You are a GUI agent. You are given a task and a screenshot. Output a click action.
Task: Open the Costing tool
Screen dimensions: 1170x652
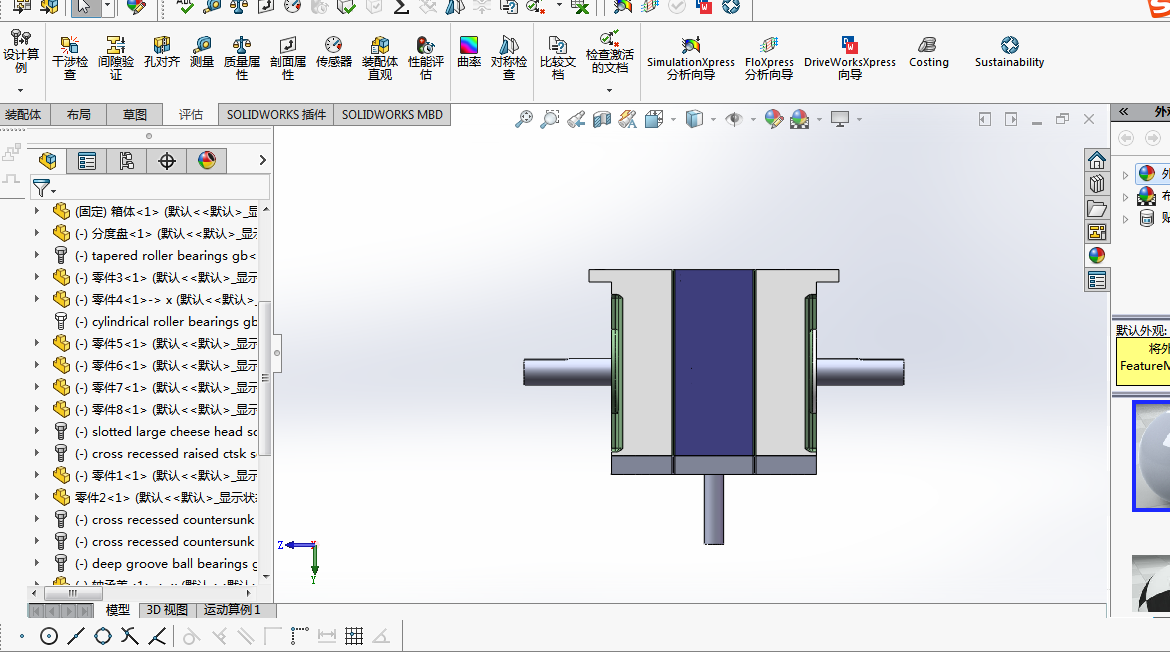[x=928, y=52]
